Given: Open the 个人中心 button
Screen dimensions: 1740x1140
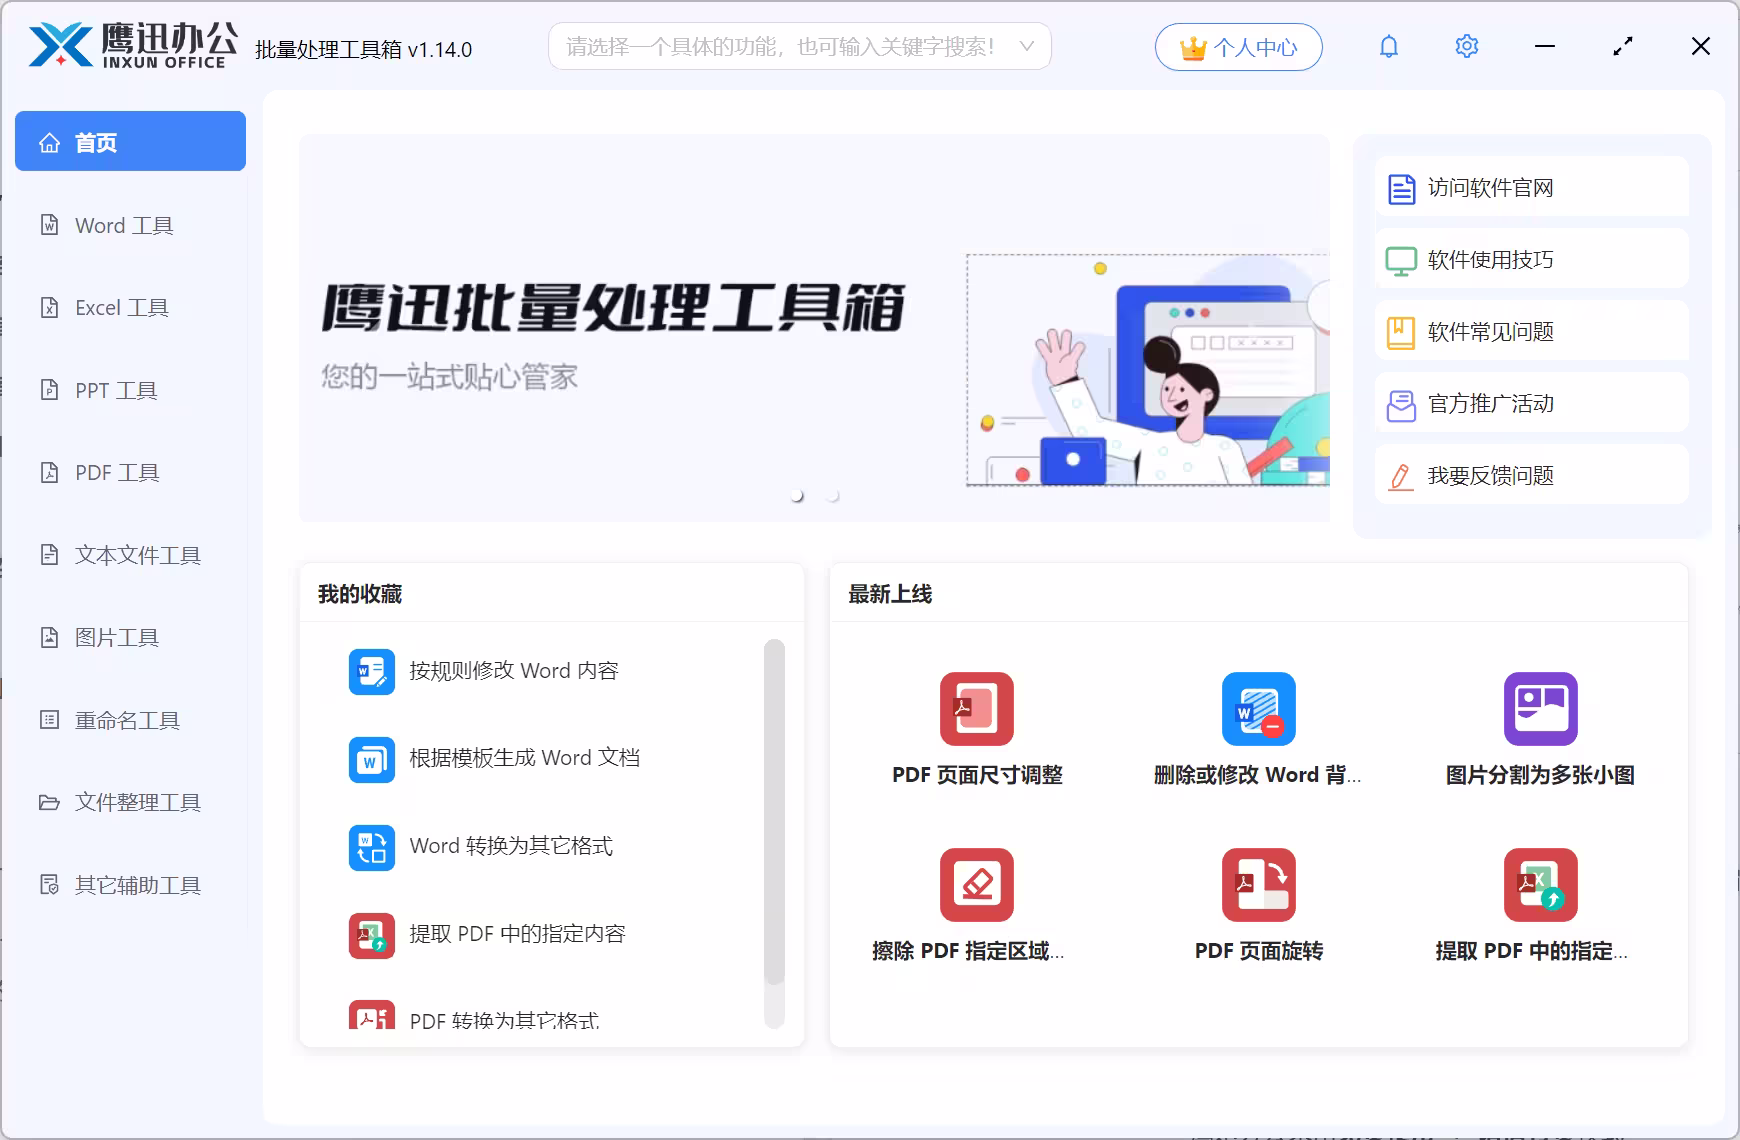Looking at the screenshot, I should point(1239,46).
